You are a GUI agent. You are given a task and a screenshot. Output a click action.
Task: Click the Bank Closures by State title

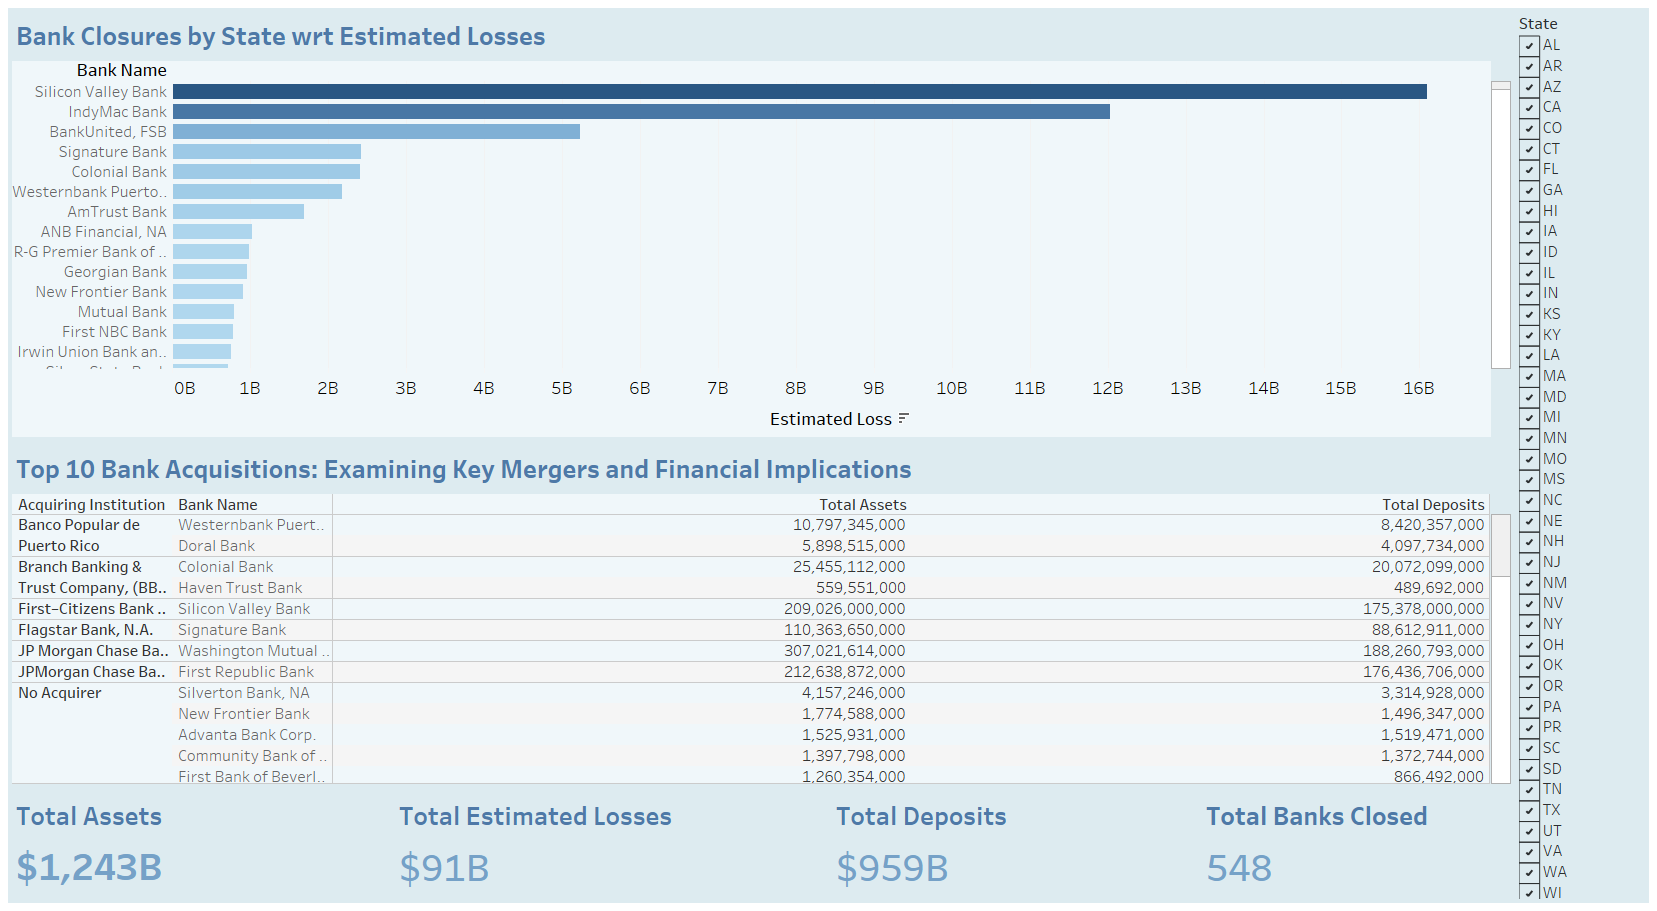[x=281, y=37]
